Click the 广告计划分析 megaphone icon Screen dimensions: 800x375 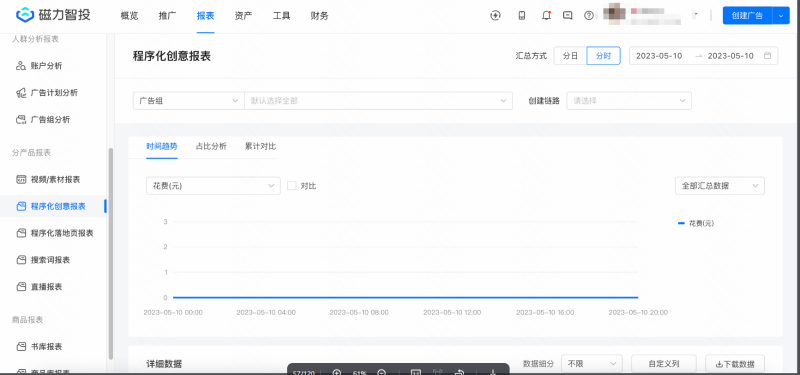click(x=21, y=93)
